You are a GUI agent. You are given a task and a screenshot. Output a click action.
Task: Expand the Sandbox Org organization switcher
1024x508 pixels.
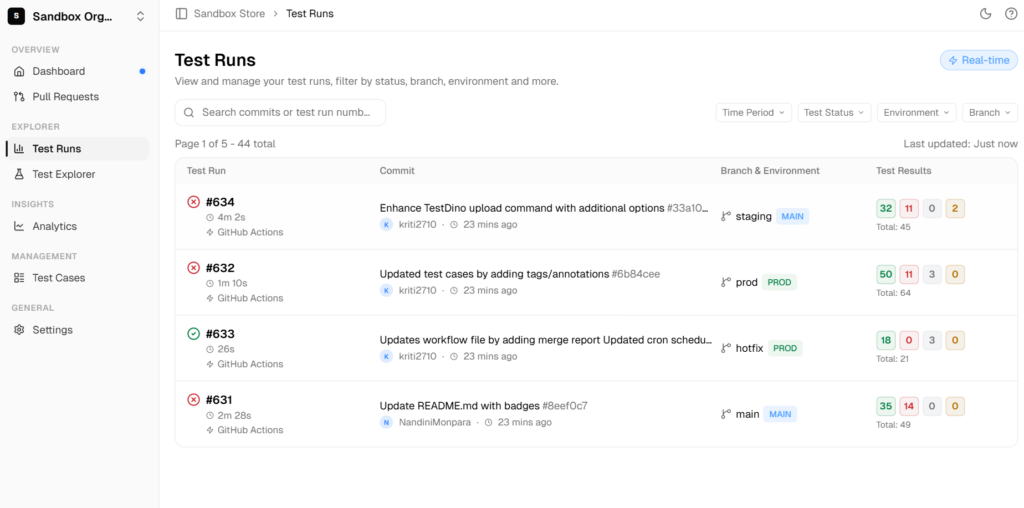(x=140, y=16)
